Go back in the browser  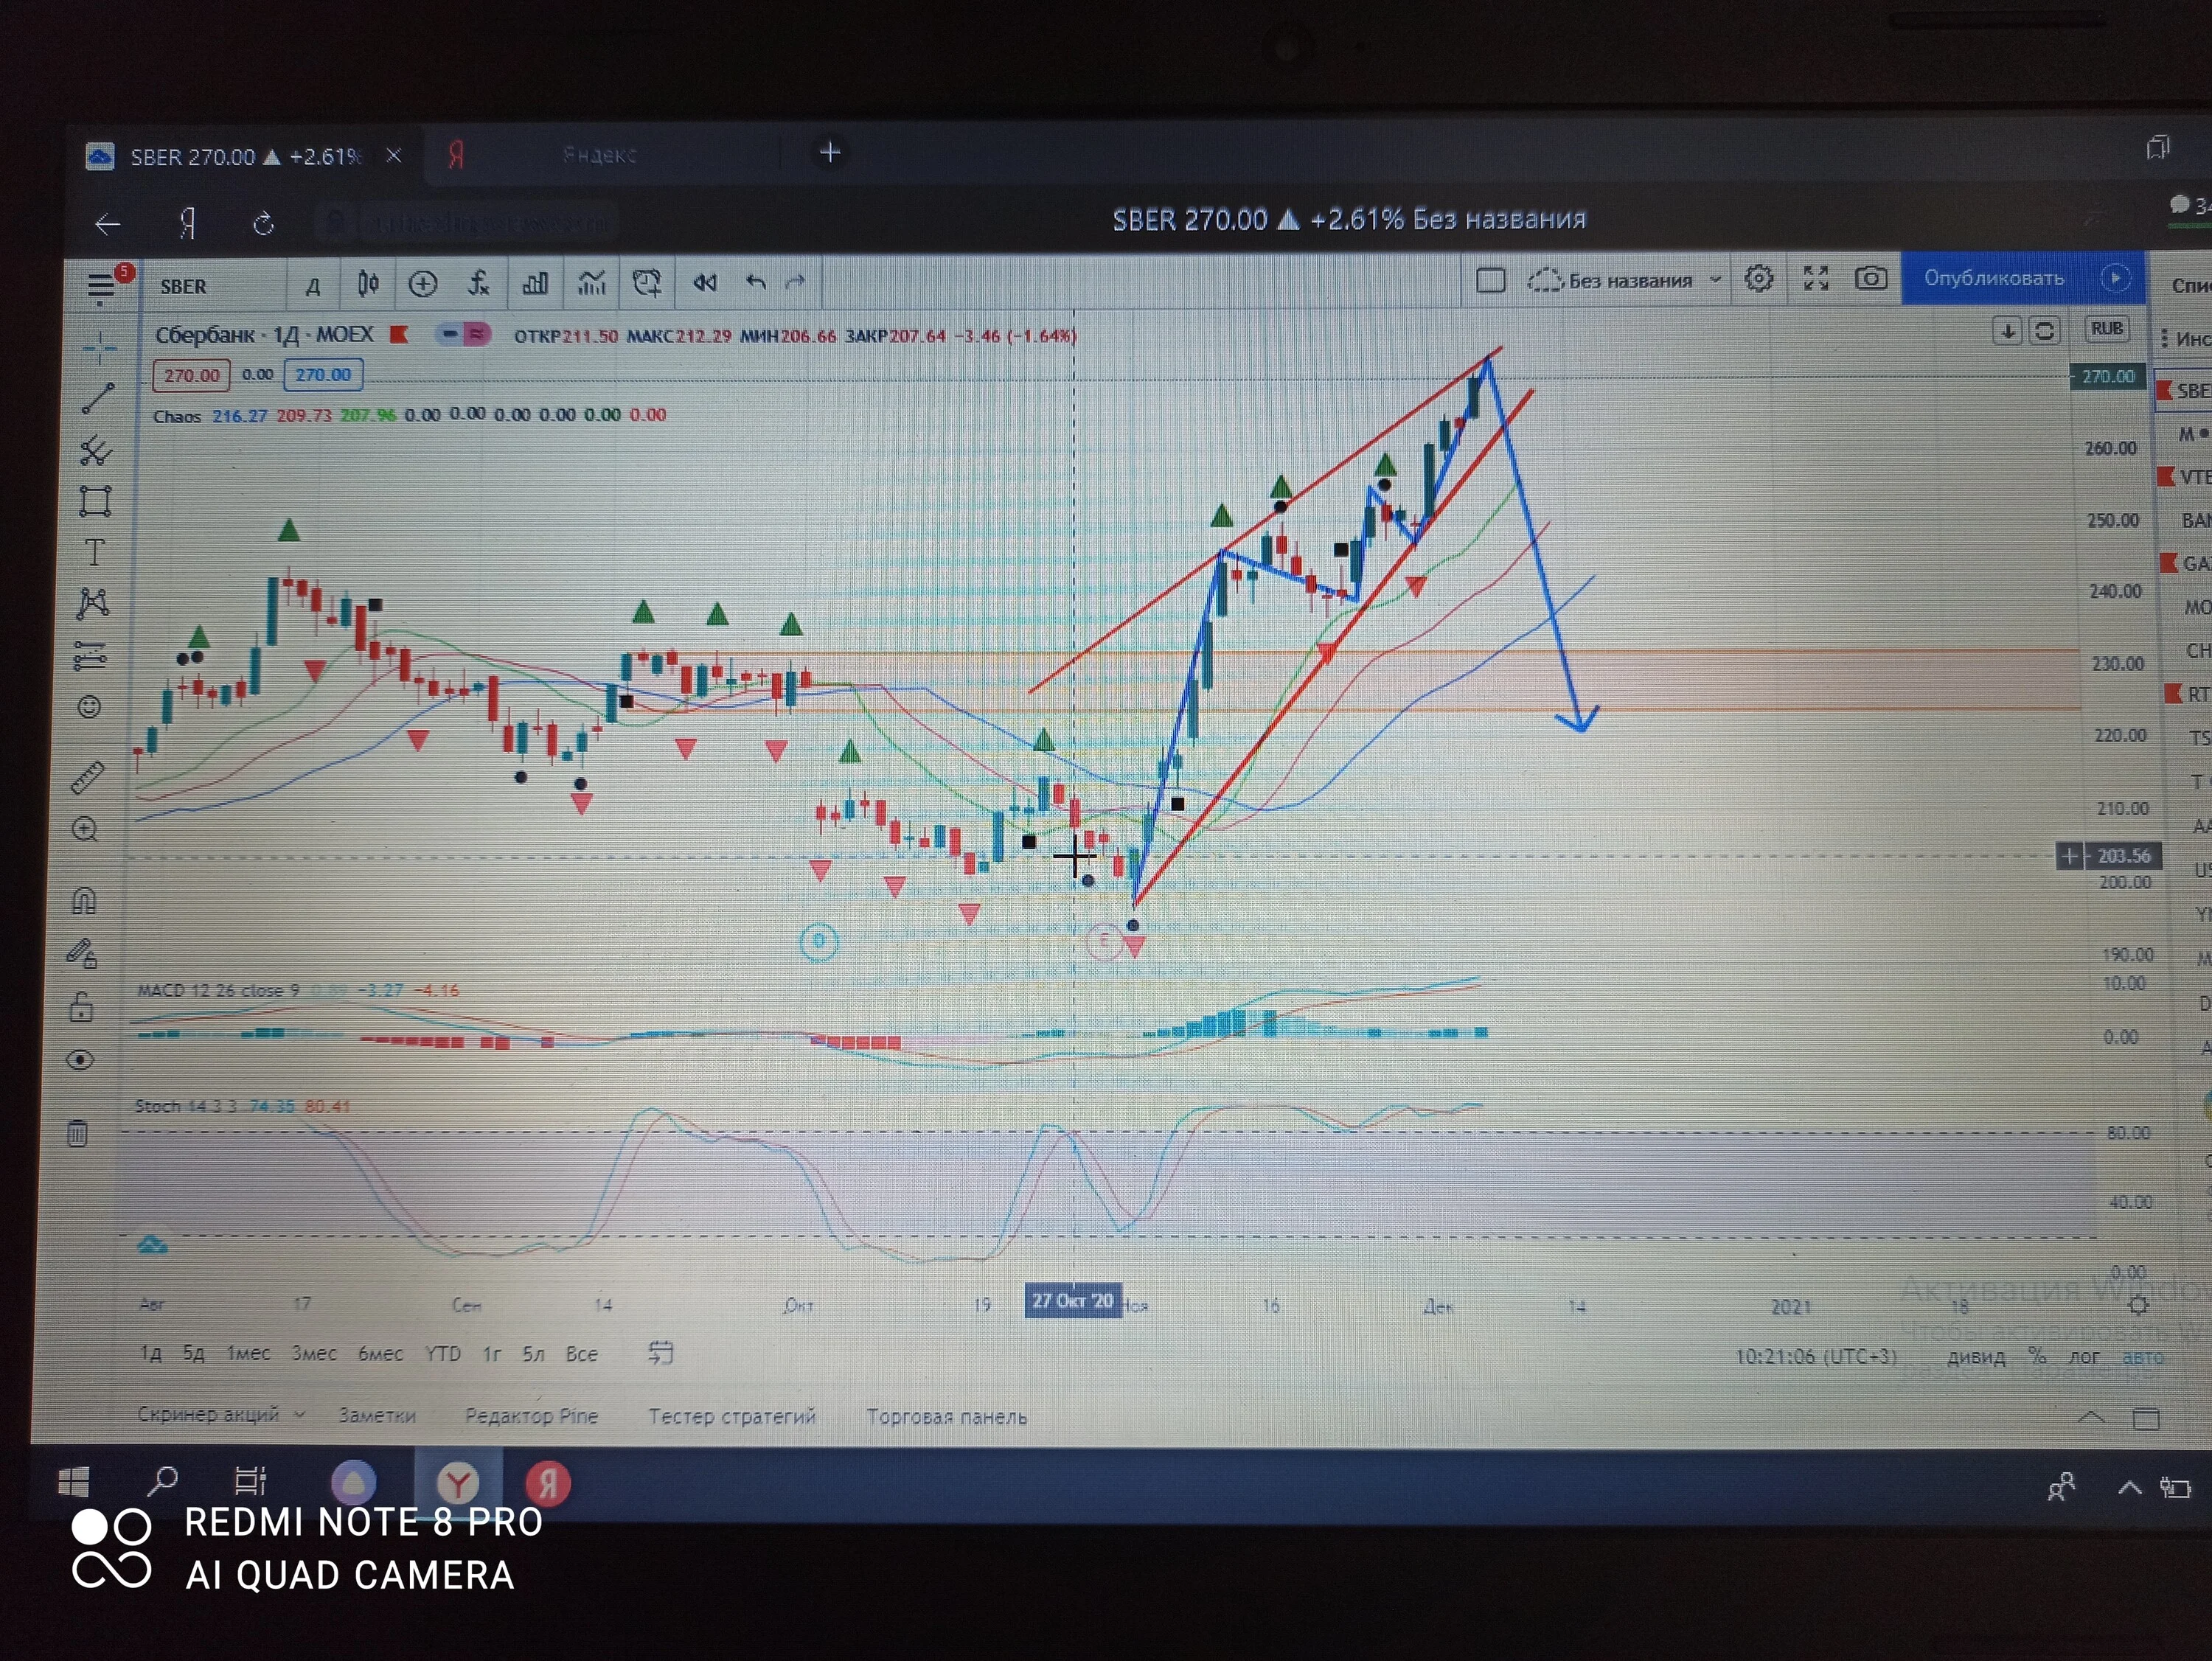(x=108, y=224)
